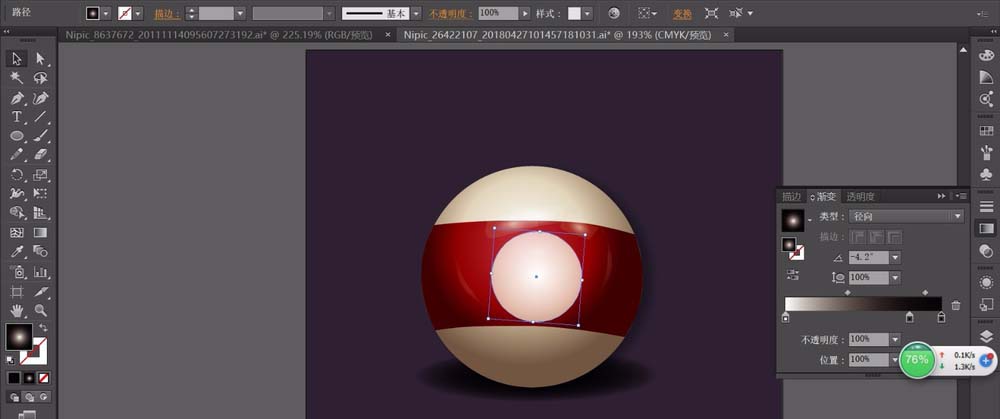The height and width of the screenshot is (419, 1000).
Task: Open the 基本 brush definition dropdown
Action: tap(416, 13)
